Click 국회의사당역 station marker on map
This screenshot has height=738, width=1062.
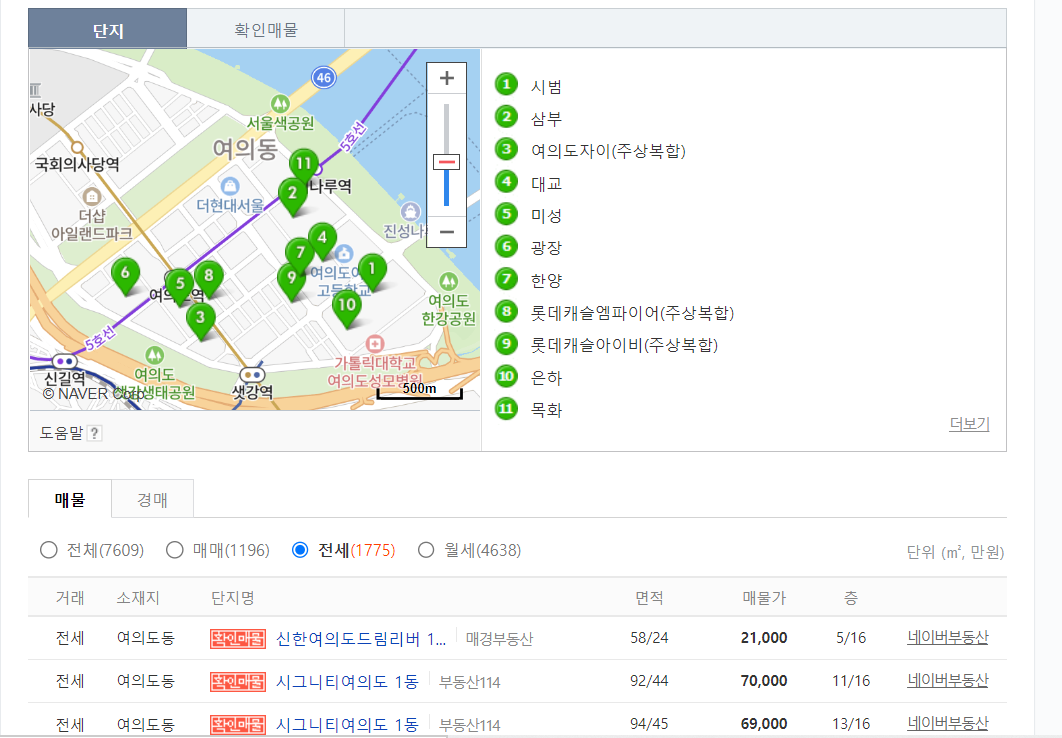tap(78, 147)
